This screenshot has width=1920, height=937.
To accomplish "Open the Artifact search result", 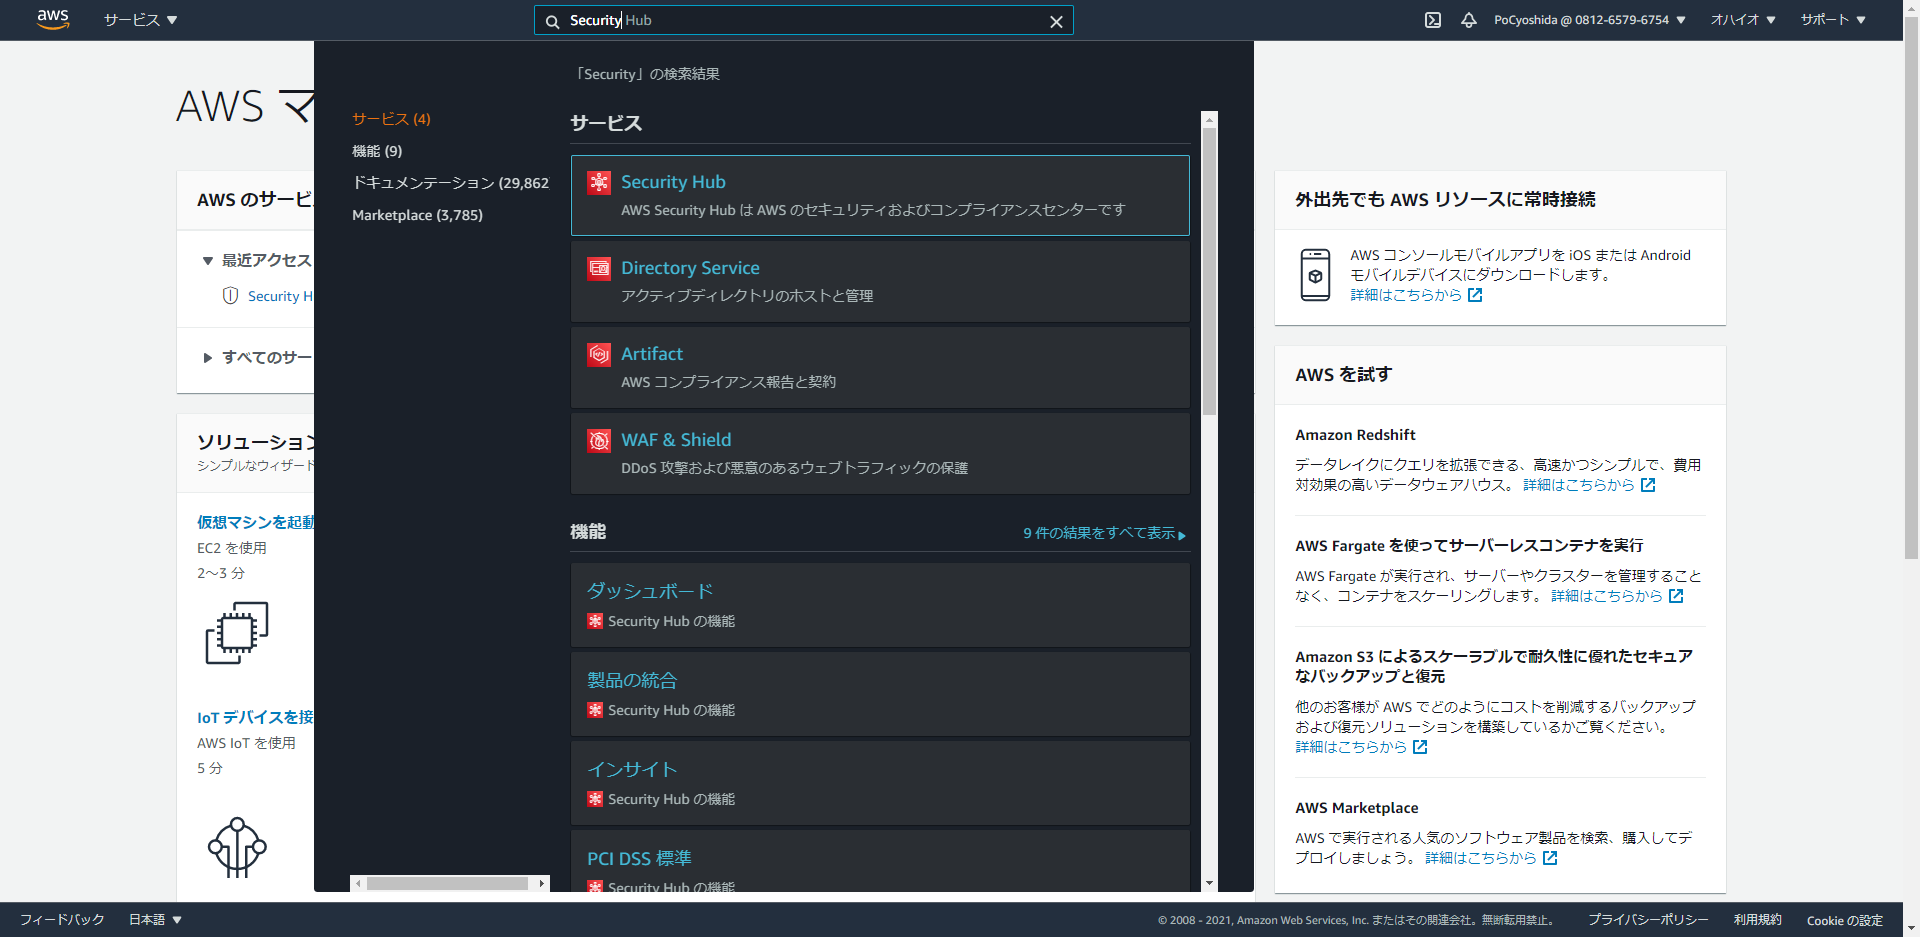I will point(880,367).
